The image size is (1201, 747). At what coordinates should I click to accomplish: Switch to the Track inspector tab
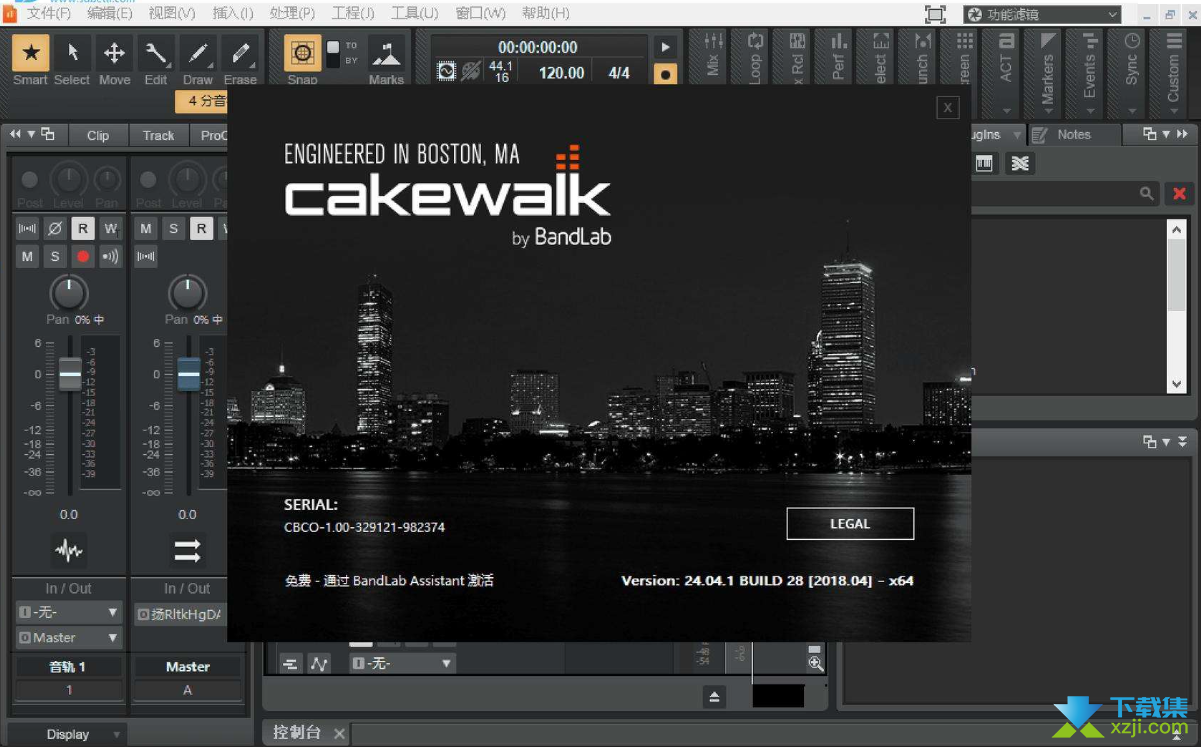point(158,135)
